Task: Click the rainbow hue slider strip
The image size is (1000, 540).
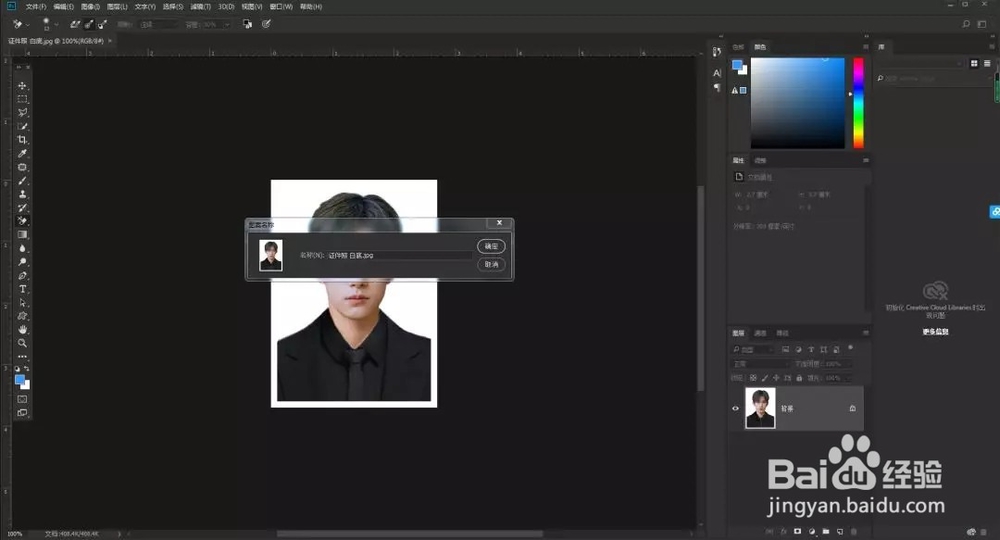Action: pyautogui.click(x=857, y=103)
